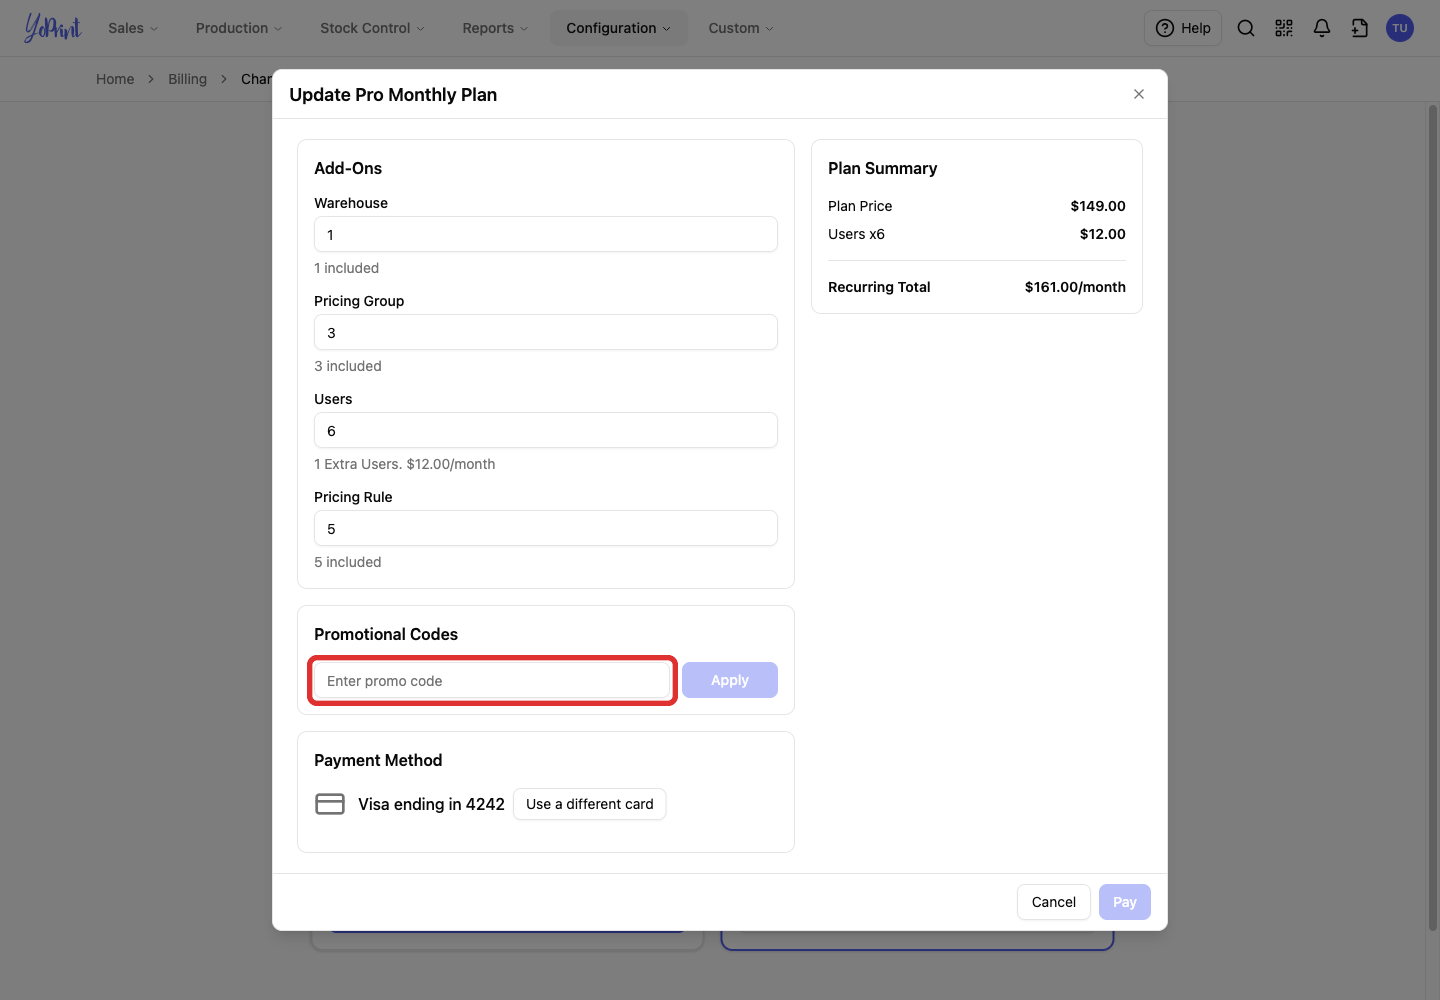Open the search icon in header
This screenshot has height=1000, width=1440.
pyautogui.click(x=1246, y=28)
